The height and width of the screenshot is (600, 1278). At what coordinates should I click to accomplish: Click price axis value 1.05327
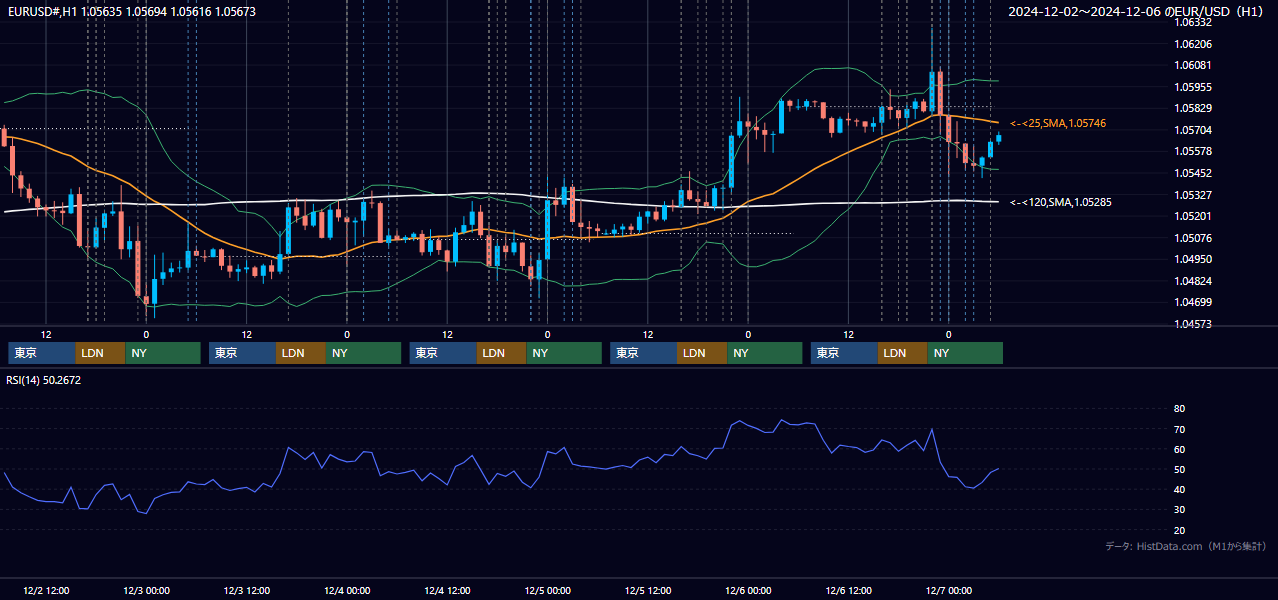(x=1192, y=195)
